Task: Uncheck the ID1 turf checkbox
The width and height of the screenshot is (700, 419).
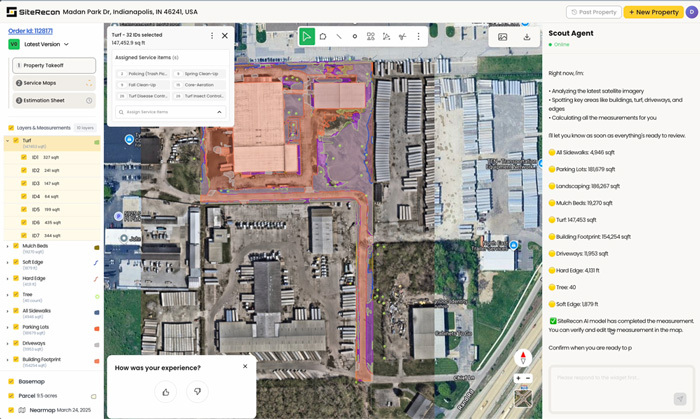Action: click(x=24, y=157)
